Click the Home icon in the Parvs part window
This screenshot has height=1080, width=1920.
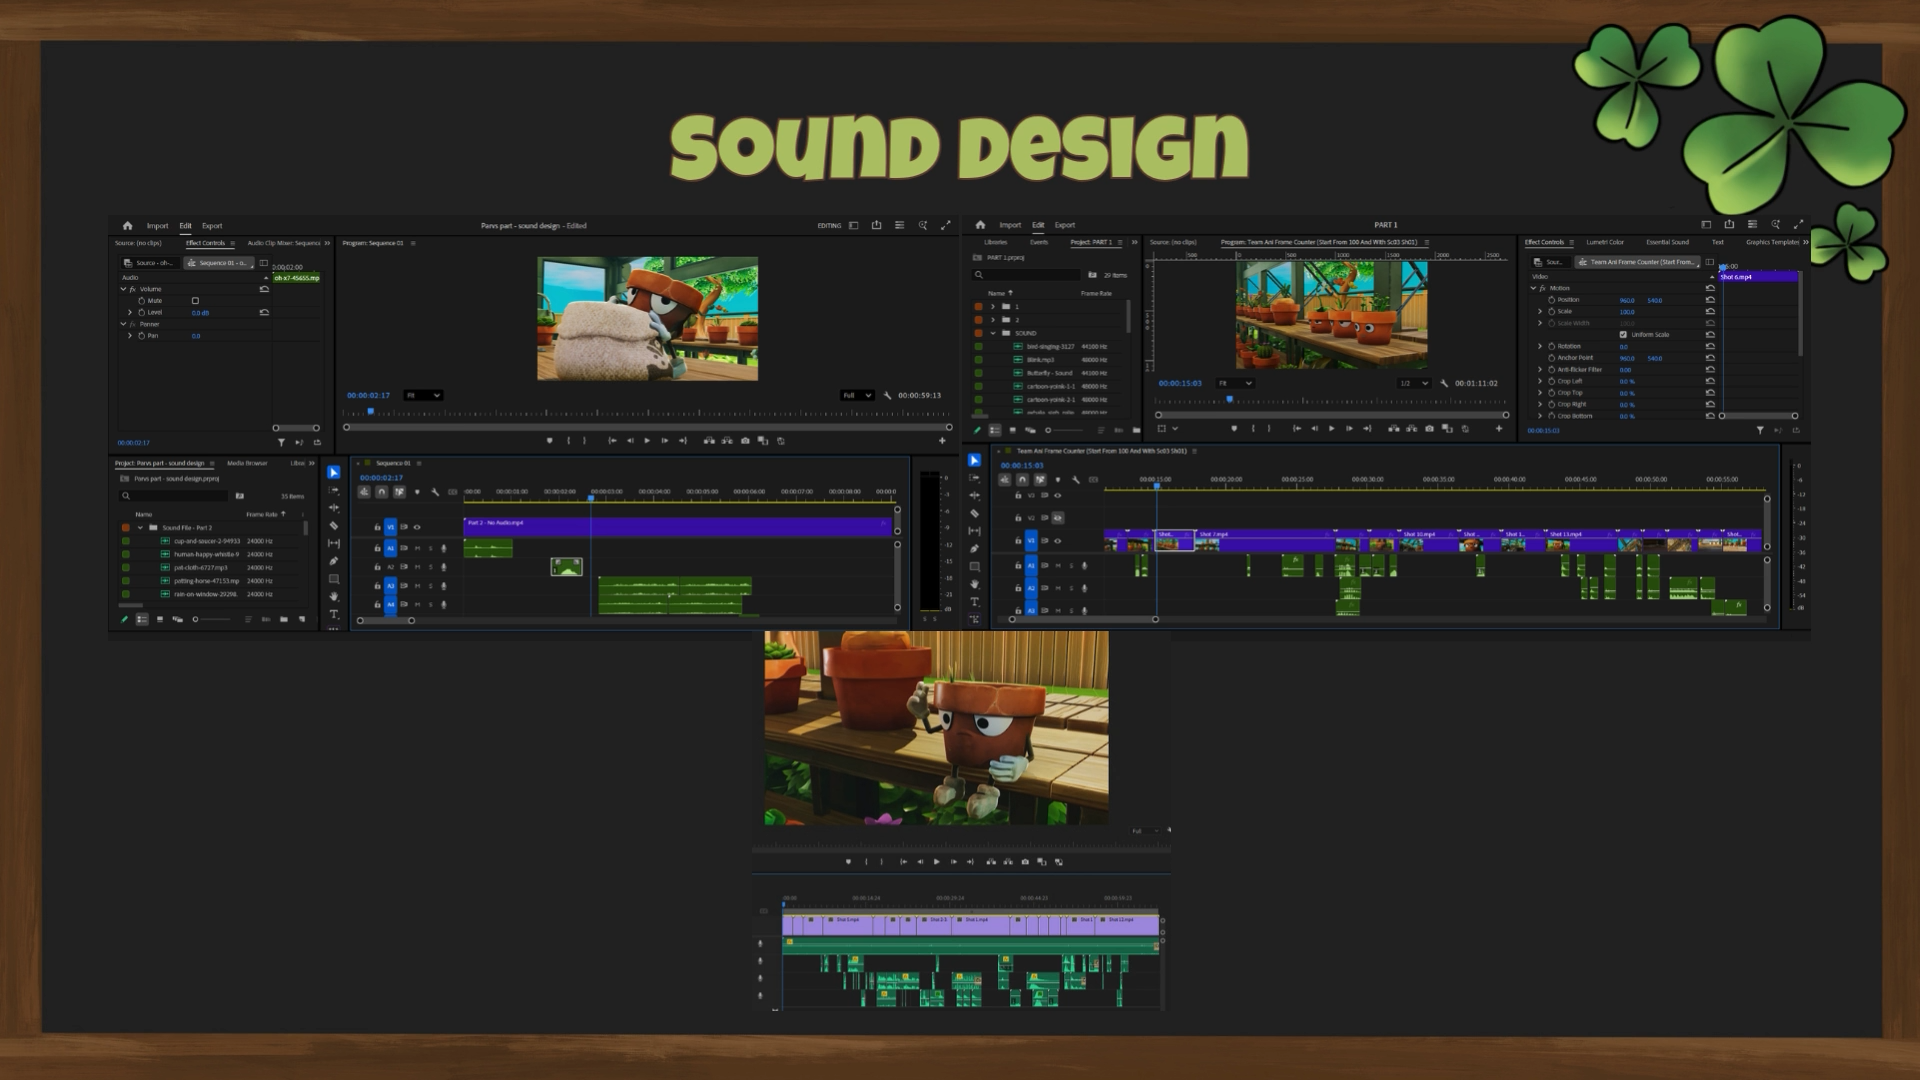point(127,226)
